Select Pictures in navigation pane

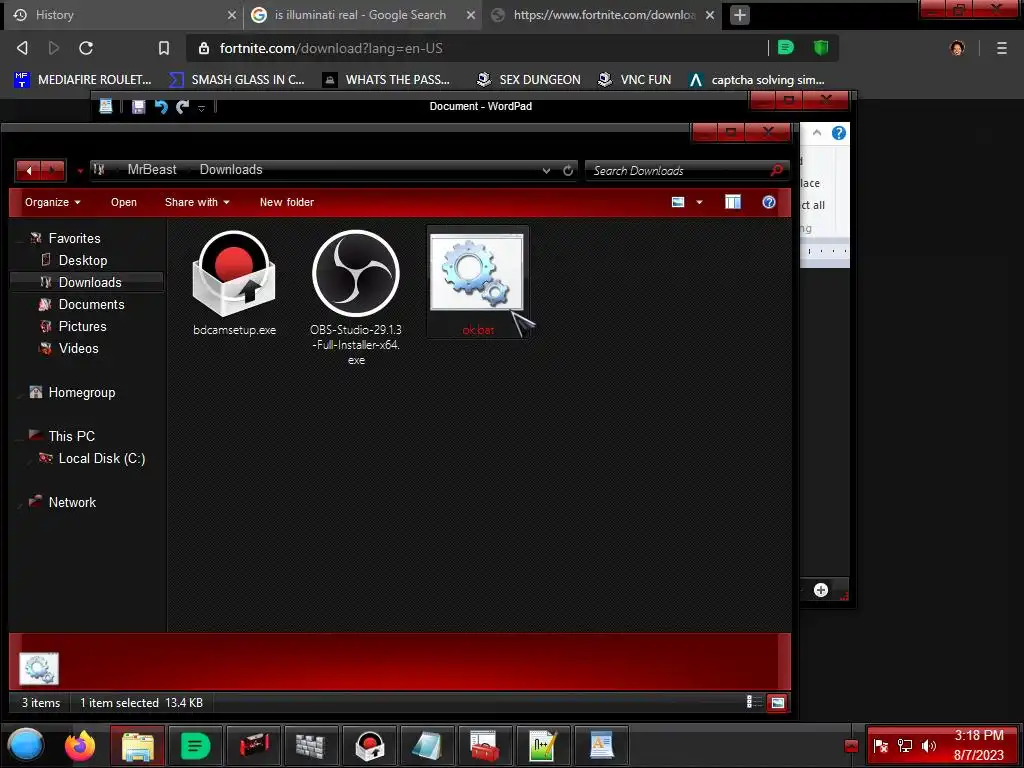[x=82, y=327]
